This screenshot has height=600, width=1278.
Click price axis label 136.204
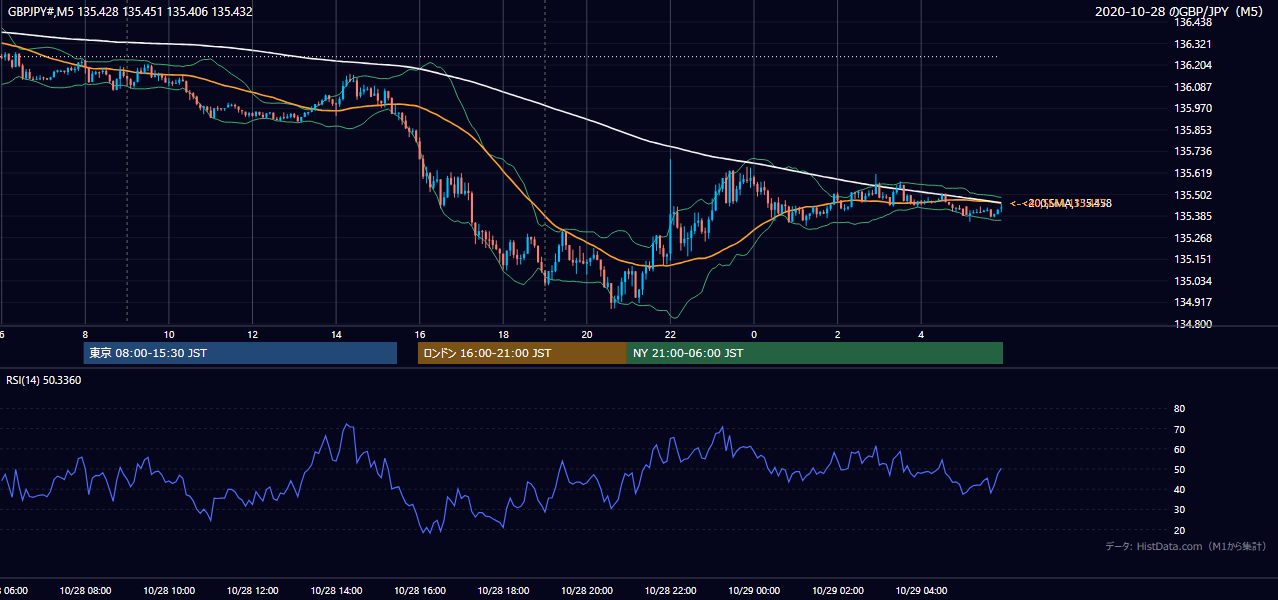[1192, 65]
